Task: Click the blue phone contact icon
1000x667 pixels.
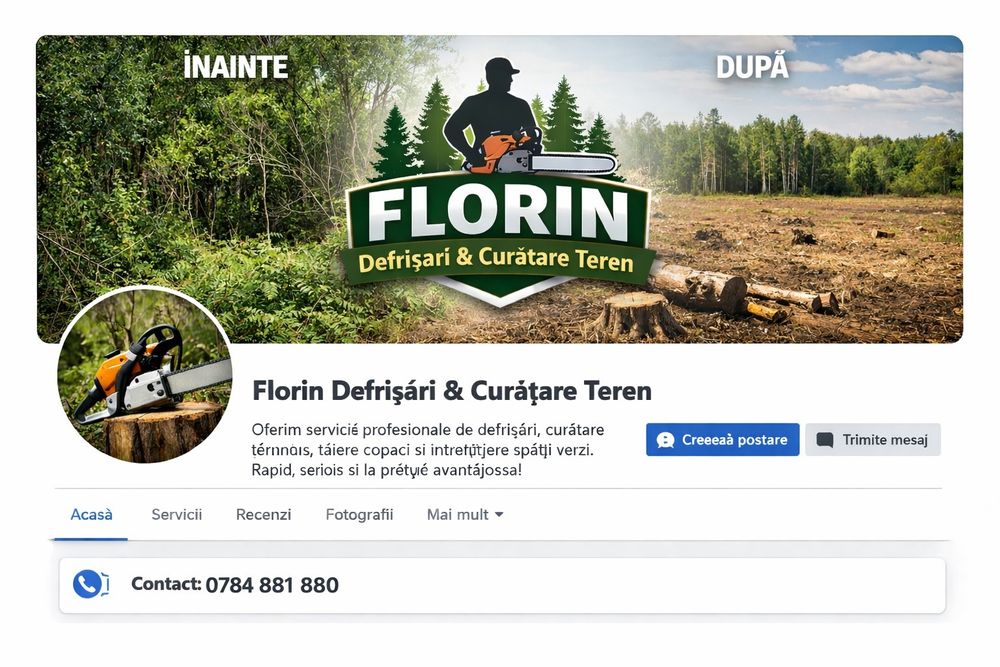Action: (x=91, y=584)
